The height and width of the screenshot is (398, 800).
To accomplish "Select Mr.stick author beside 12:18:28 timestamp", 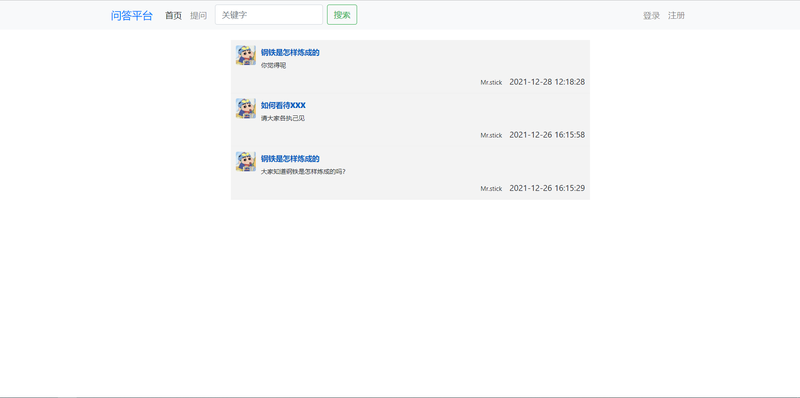I will (x=491, y=82).
